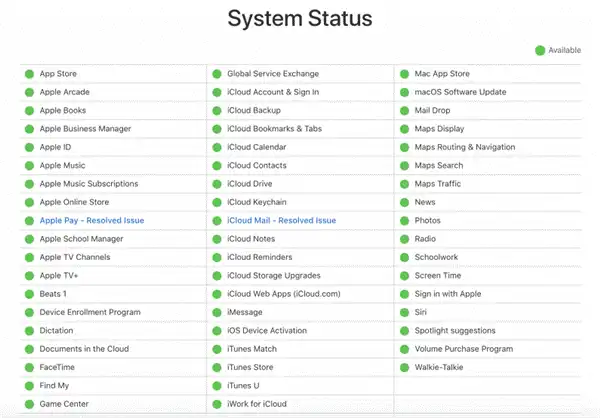Click the status dot beside iCloud Mail
The width and height of the screenshot is (600, 418).
coord(217,221)
